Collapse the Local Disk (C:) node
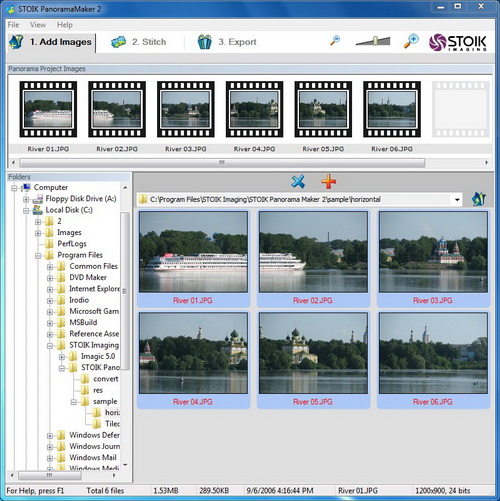500x501 pixels. tap(26, 211)
